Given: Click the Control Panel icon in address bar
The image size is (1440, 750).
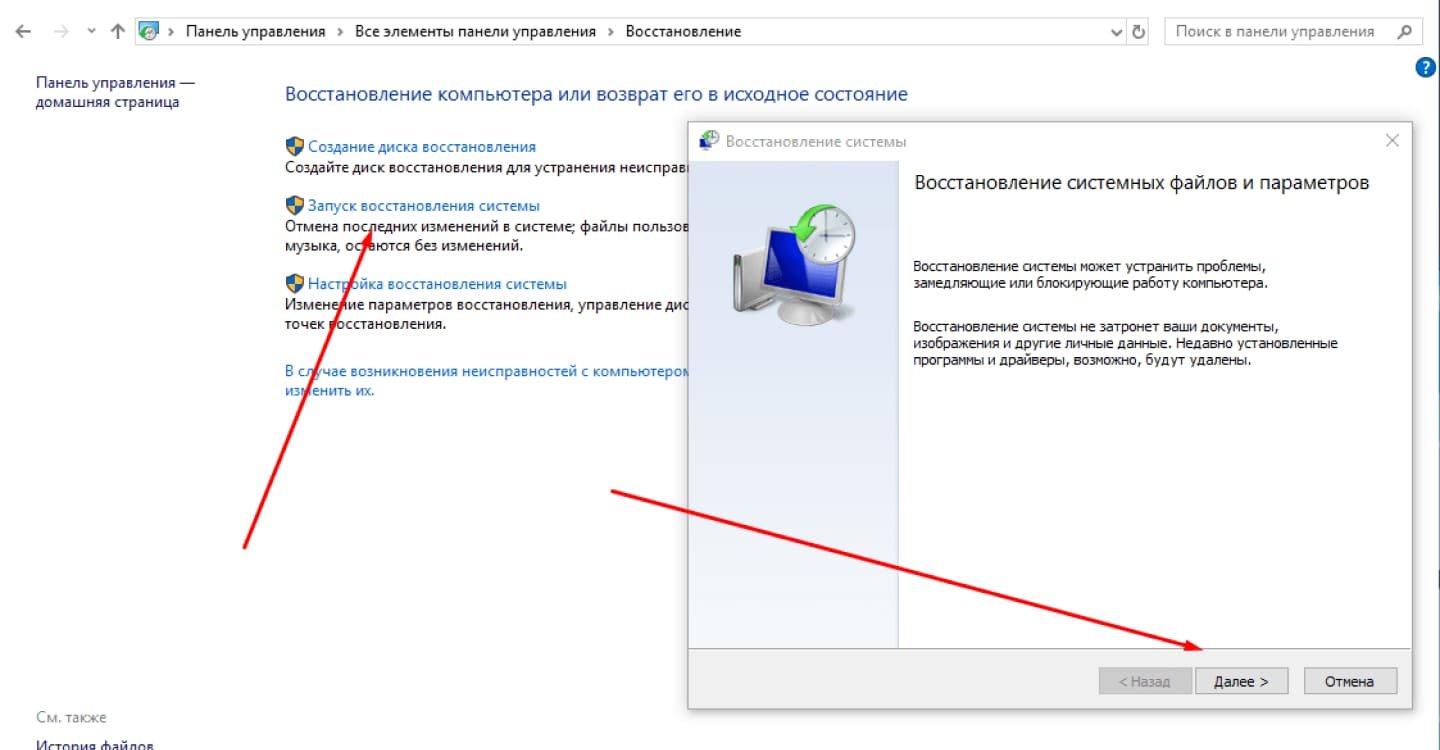Looking at the screenshot, I should pyautogui.click(x=148, y=31).
